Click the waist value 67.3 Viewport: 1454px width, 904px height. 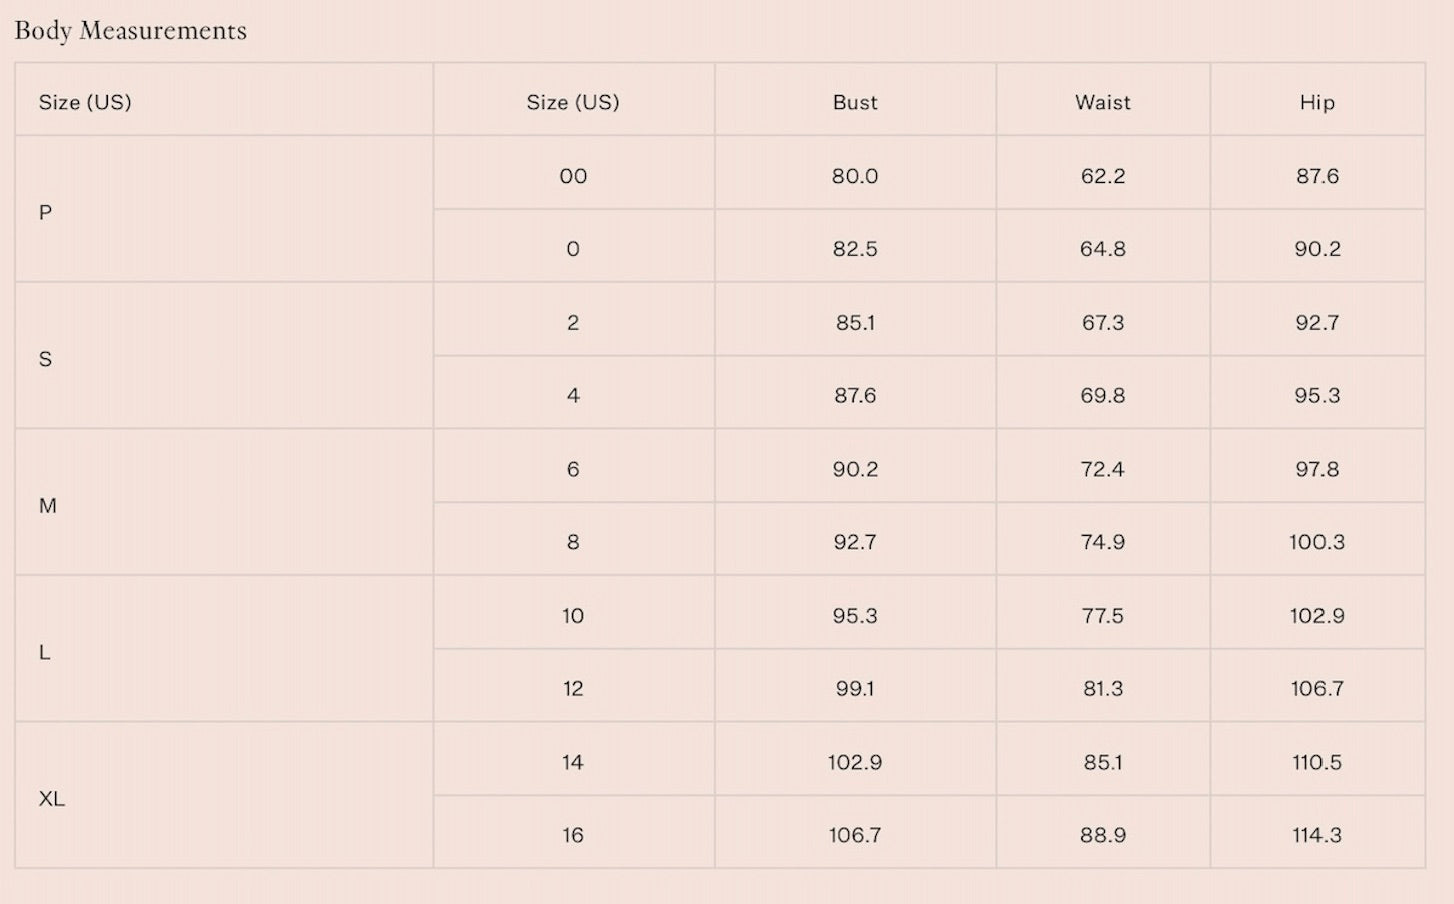tap(1103, 323)
